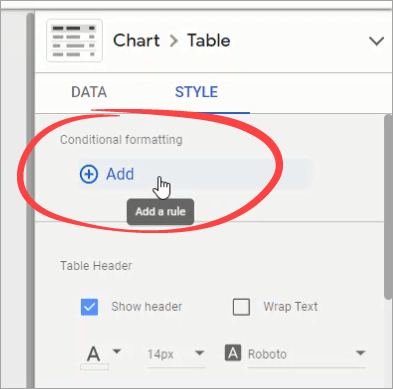
Task: Click the checkmark inside Show header box
Action: [x=89, y=307]
